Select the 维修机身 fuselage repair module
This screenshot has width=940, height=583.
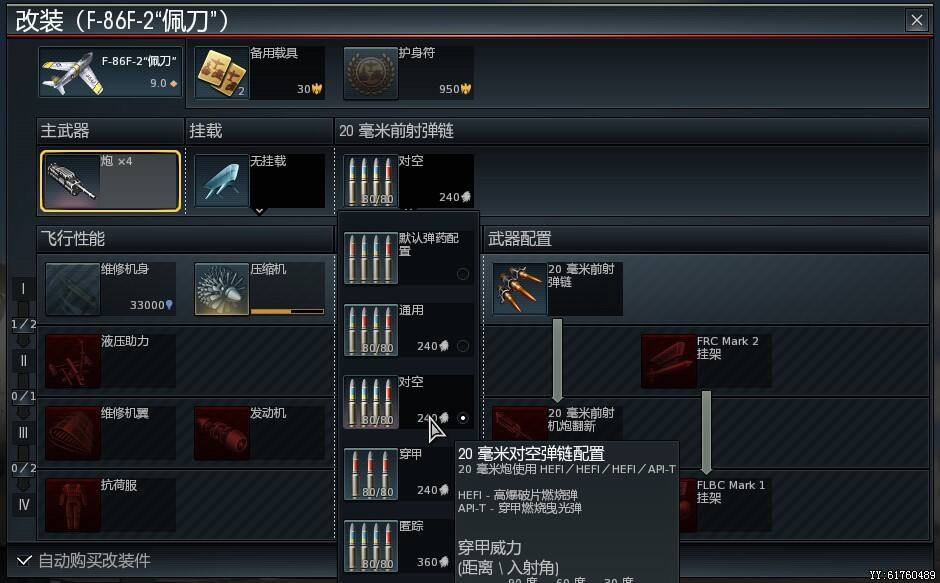110,289
